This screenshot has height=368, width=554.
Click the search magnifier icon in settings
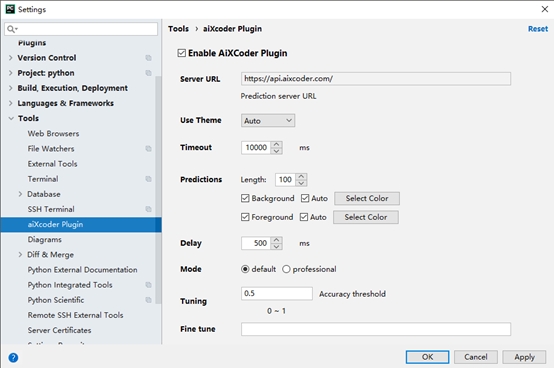[x=12, y=29]
